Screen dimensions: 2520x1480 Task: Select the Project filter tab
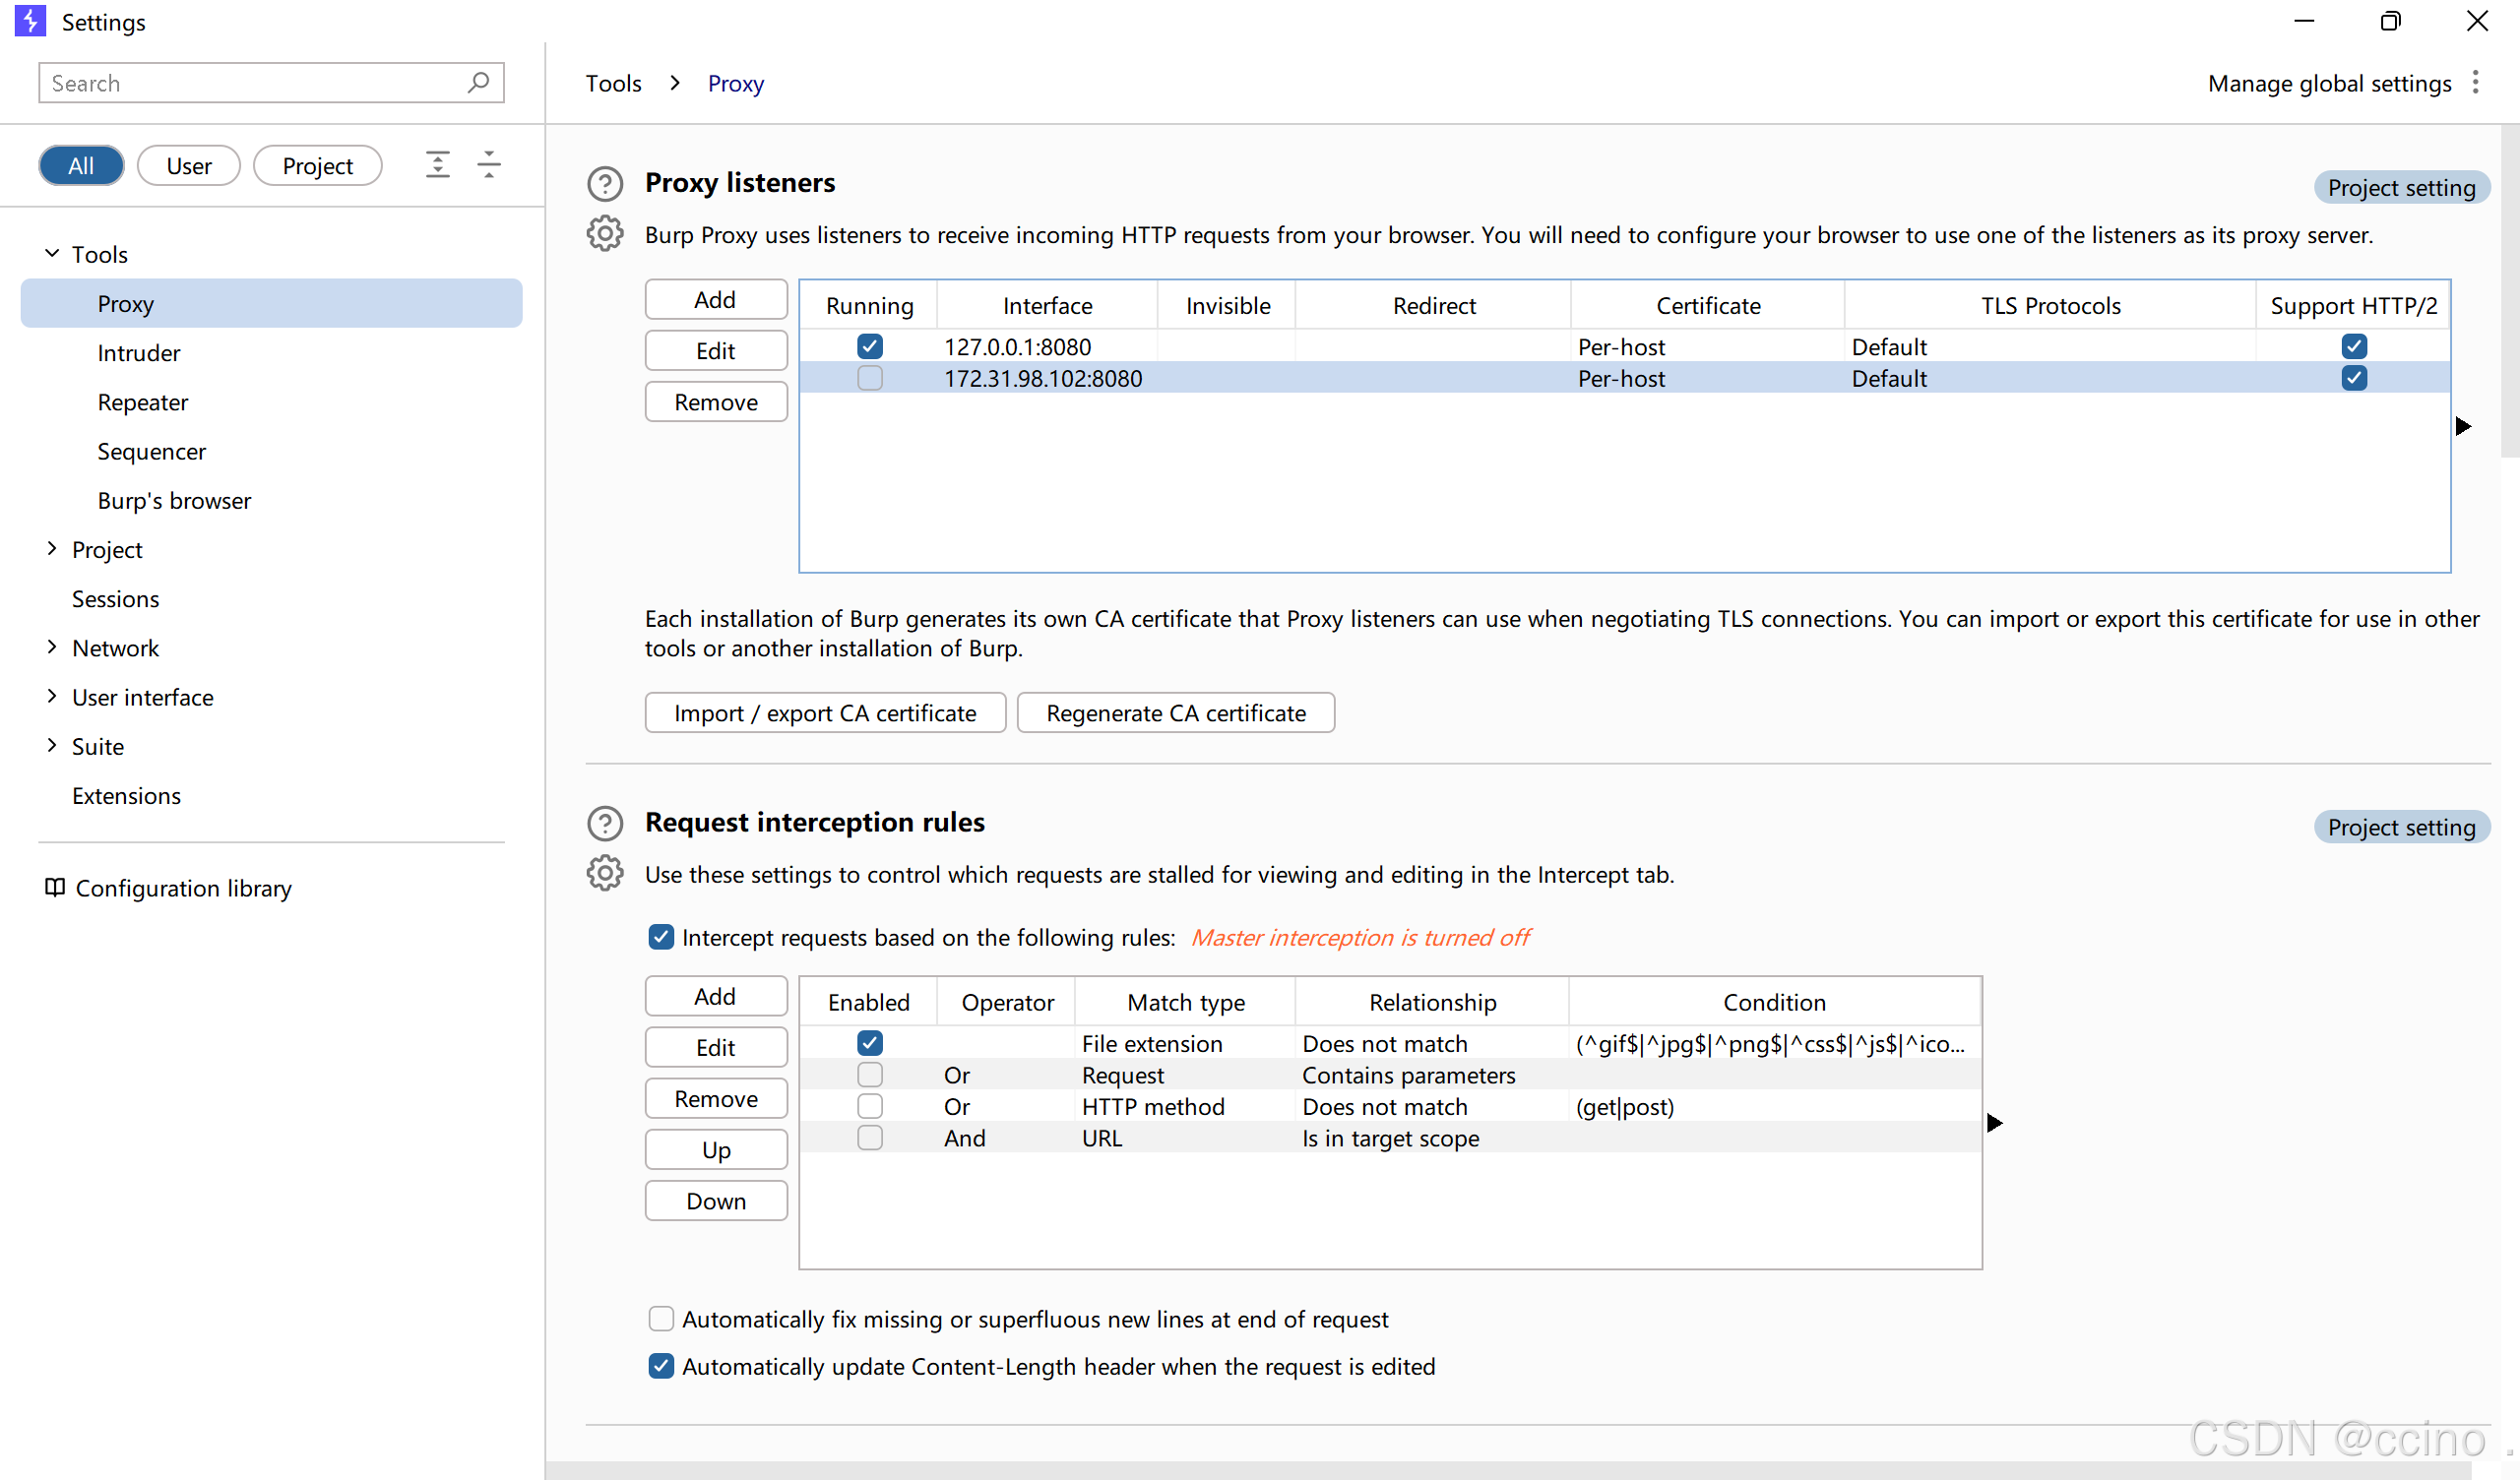click(317, 166)
